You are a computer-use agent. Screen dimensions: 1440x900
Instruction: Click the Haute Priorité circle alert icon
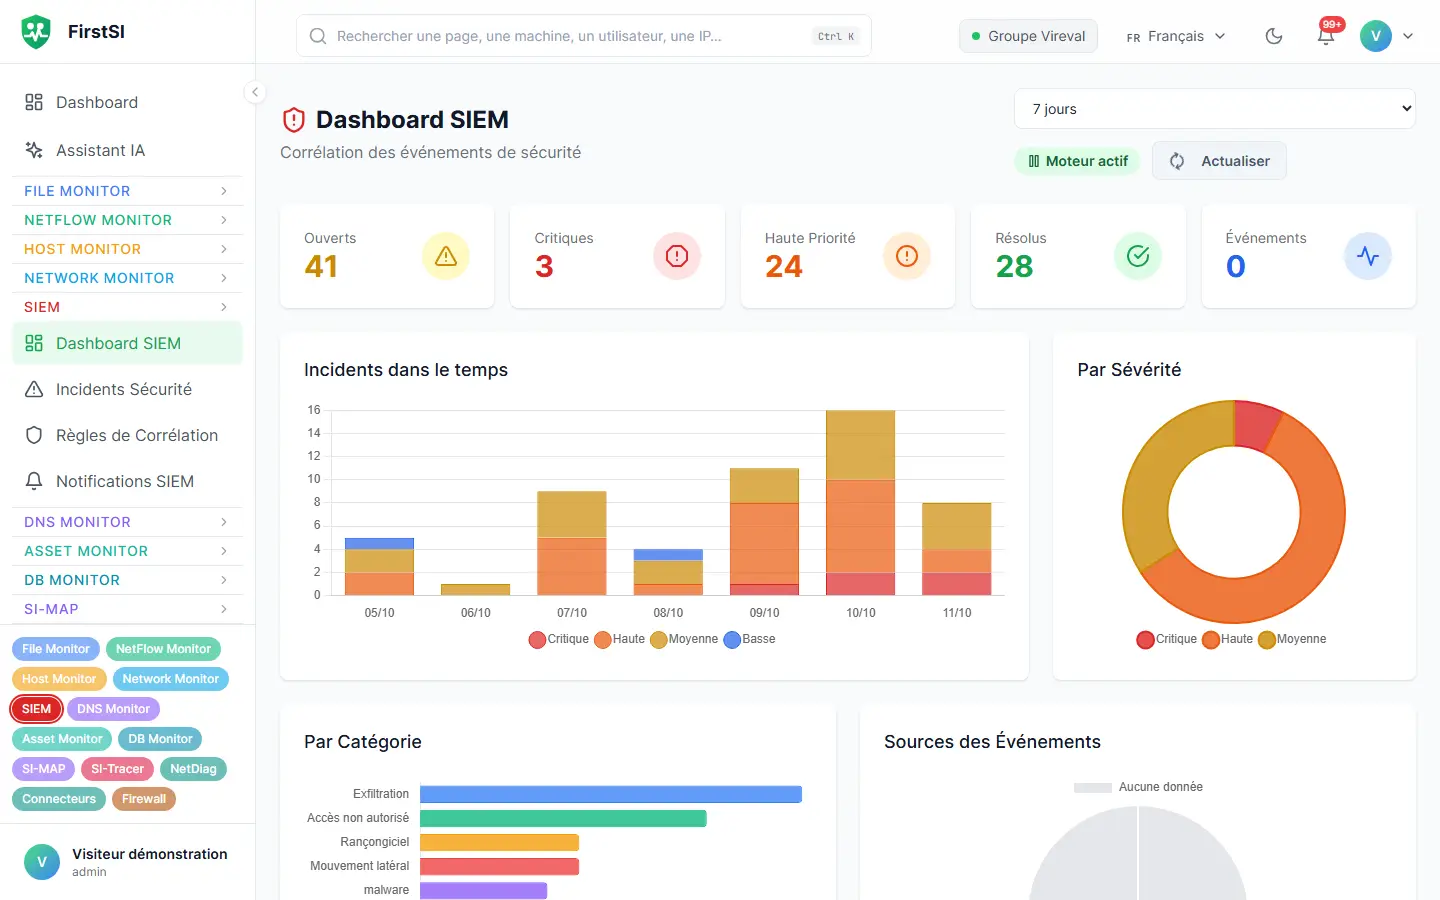click(x=907, y=256)
